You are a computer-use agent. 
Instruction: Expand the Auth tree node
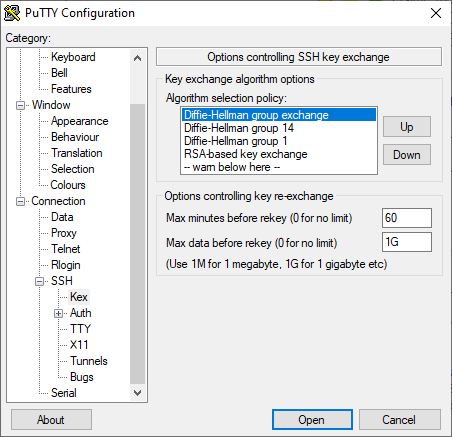pyautogui.click(x=58, y=314)
